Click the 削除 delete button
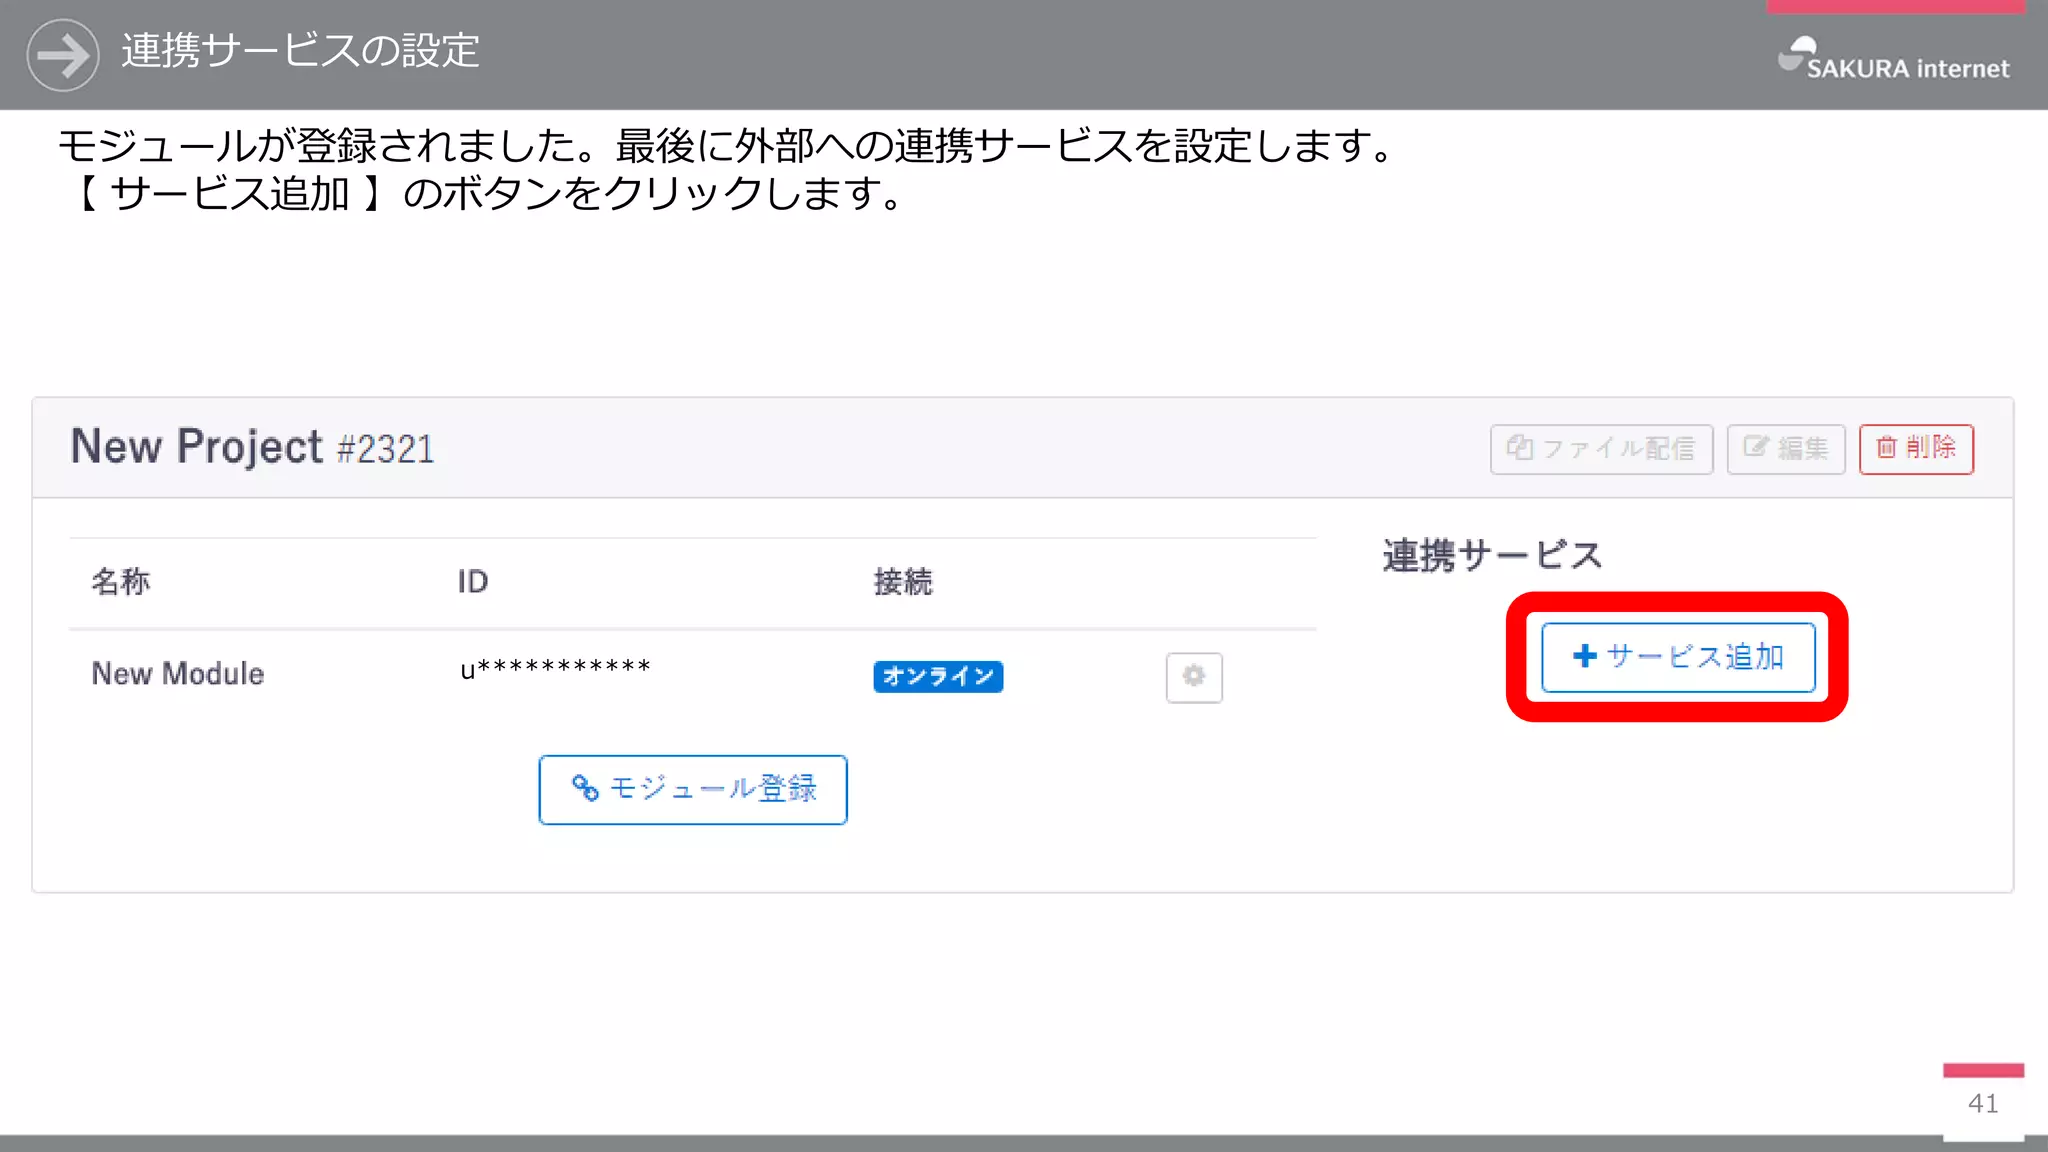The height and width of the screenshot is (1152, 2048). [x=1916, y=448]
